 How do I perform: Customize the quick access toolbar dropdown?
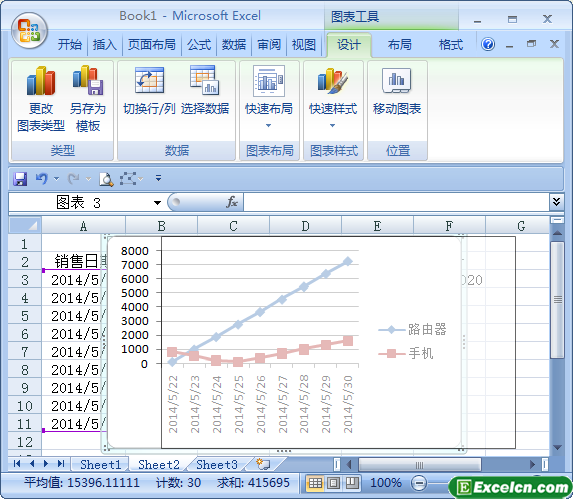[x=158, y=178]
